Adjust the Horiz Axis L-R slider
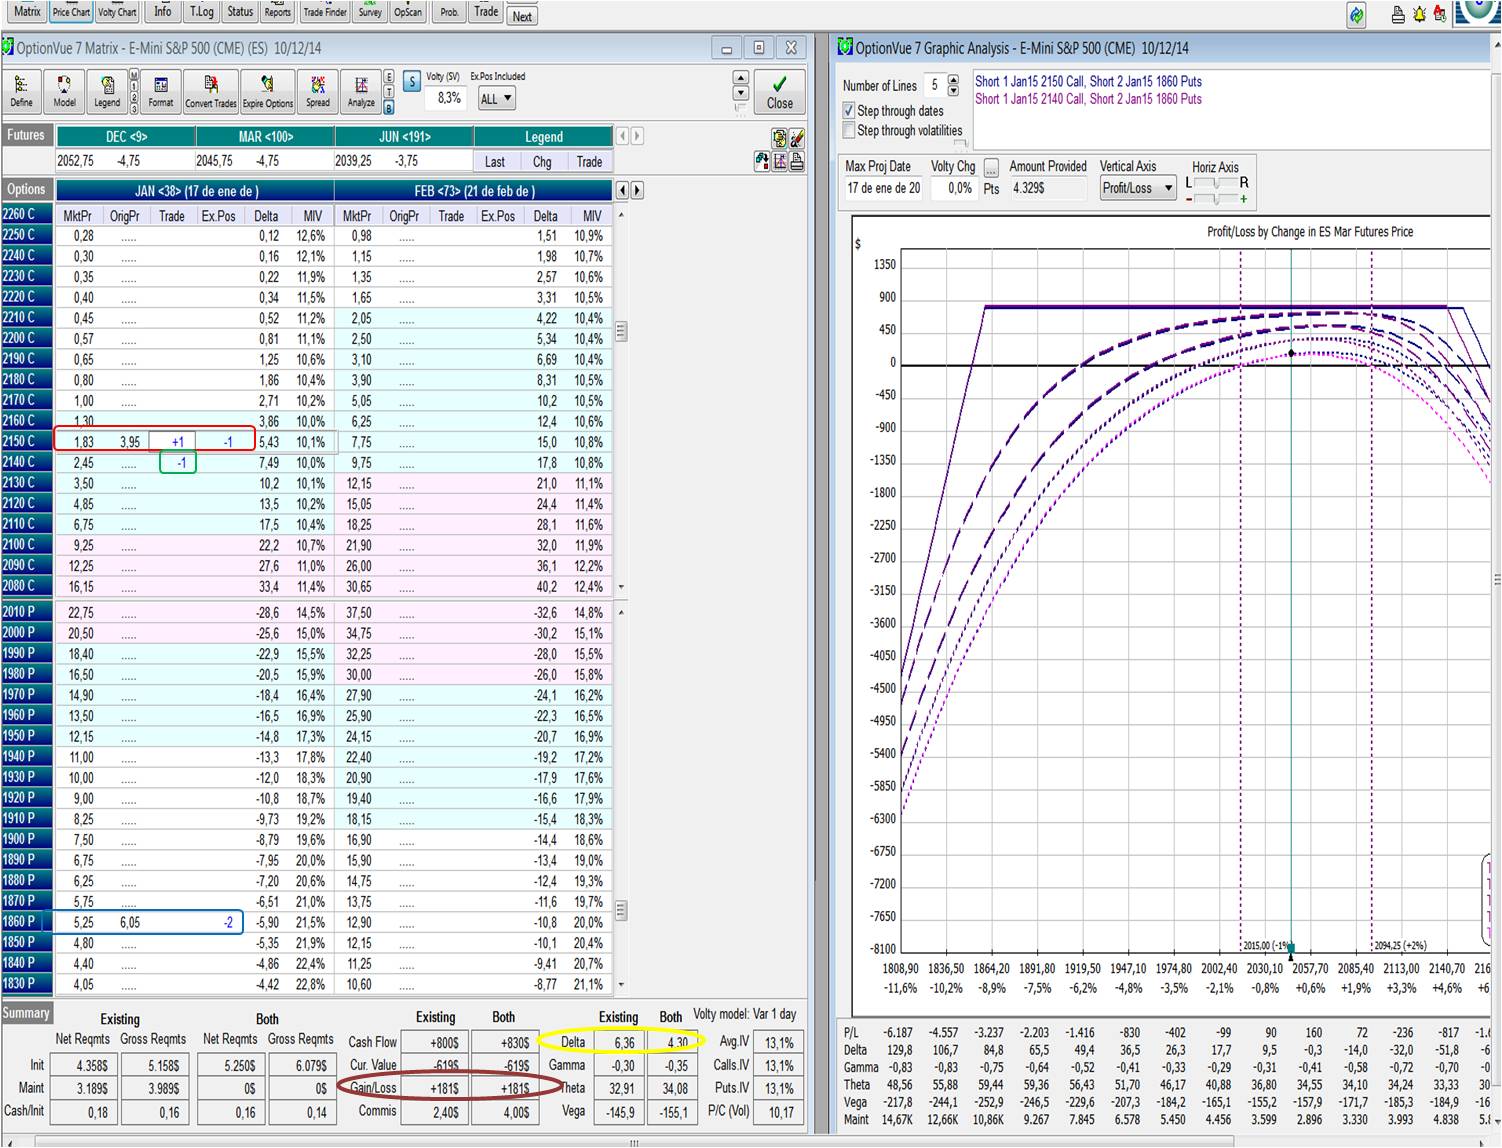Screen dimensions: 1502x1148 click(1216, 184)
